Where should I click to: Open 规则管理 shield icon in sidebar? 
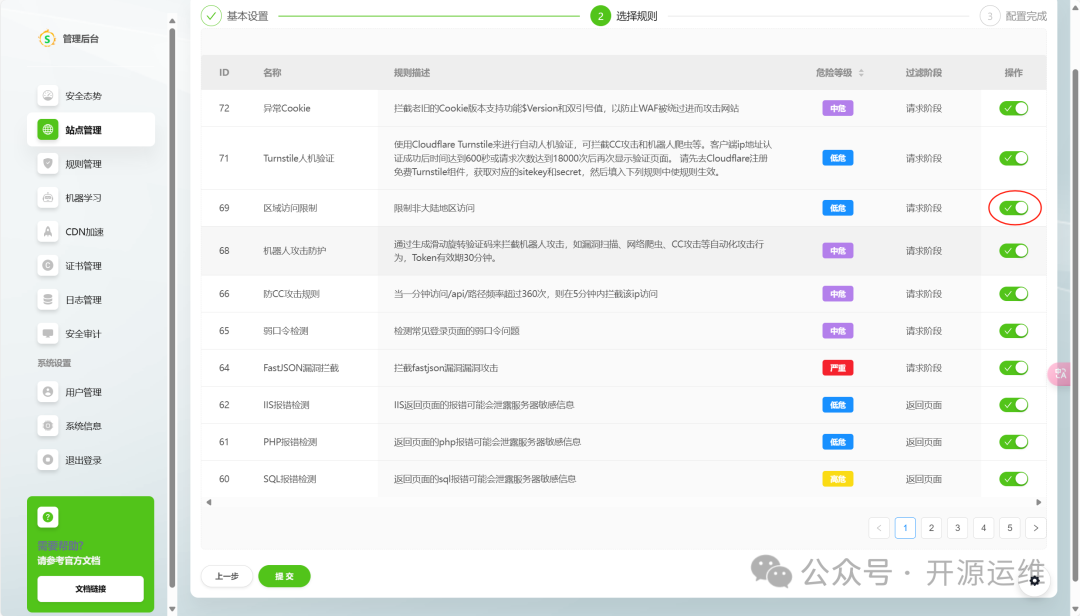47,164
